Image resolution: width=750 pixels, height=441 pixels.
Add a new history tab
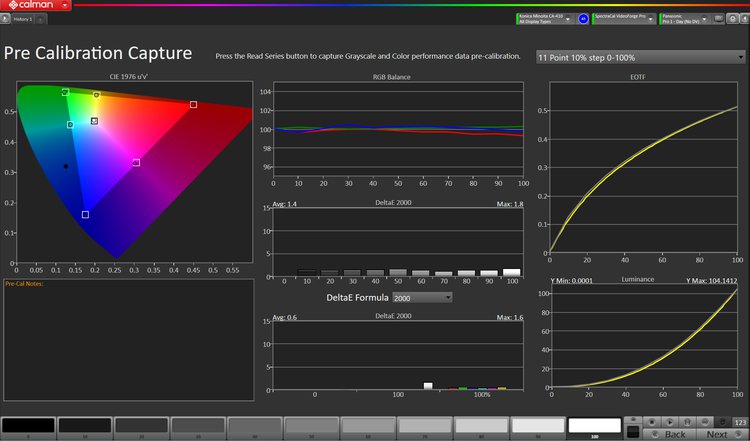coord(40,19)
